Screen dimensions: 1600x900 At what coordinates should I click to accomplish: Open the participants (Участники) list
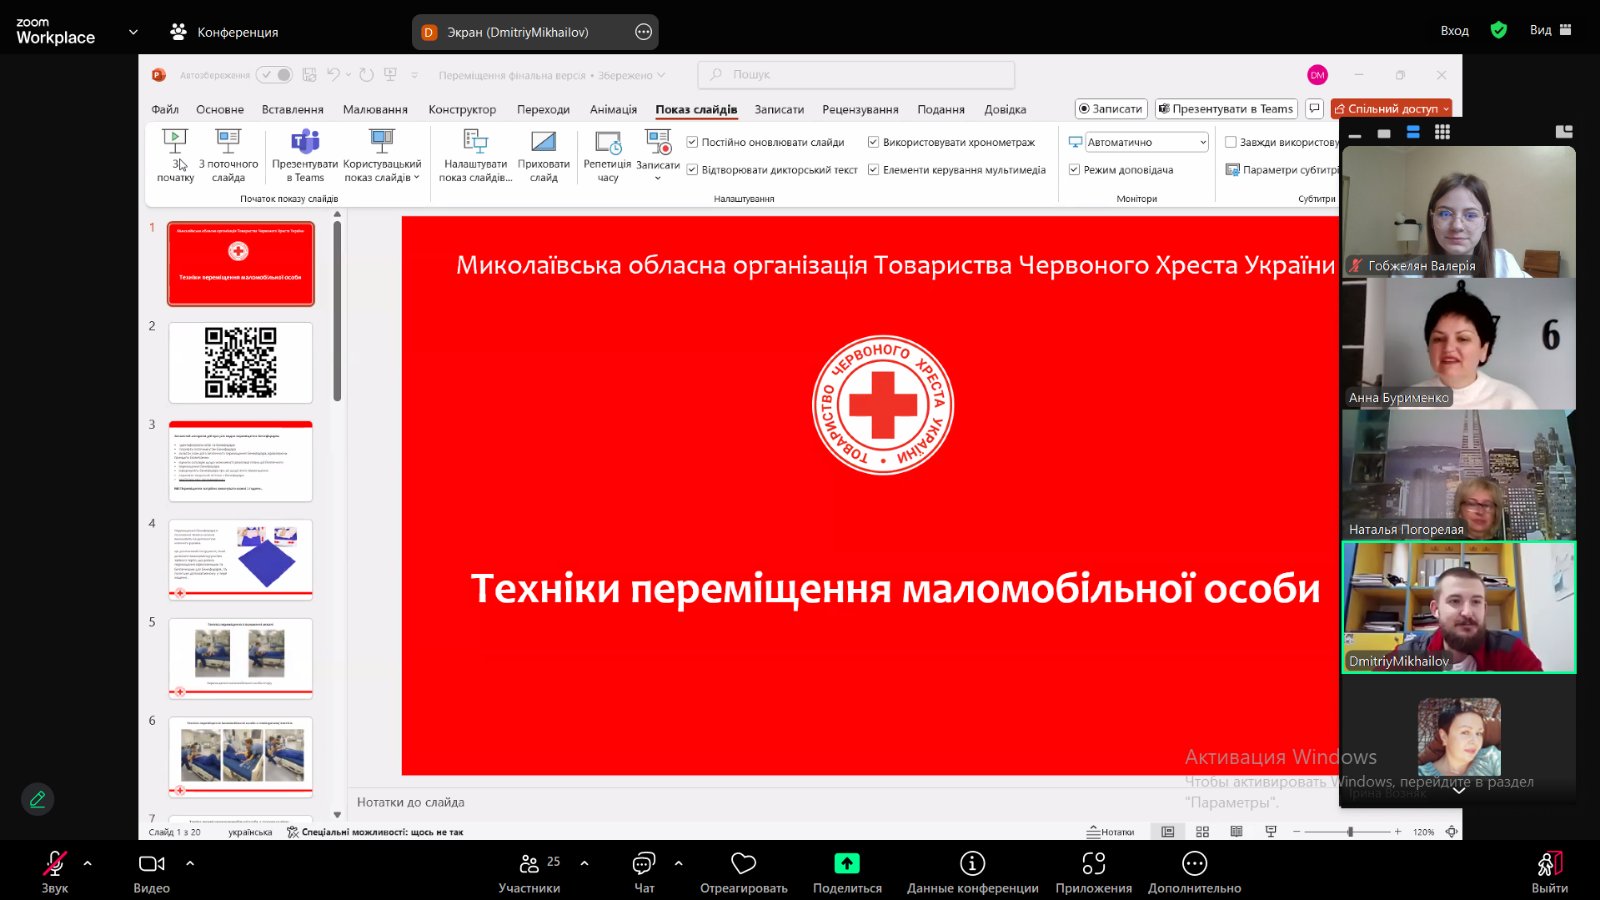[x=530, y=864]
